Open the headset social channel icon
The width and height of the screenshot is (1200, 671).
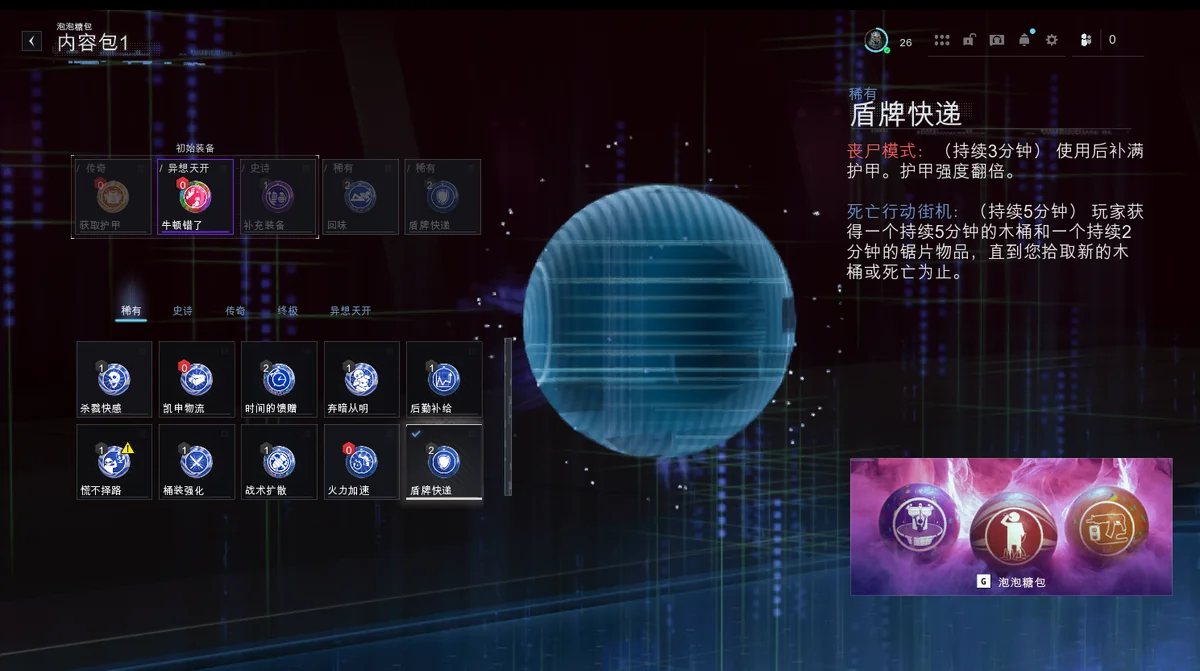click(997, 40)
